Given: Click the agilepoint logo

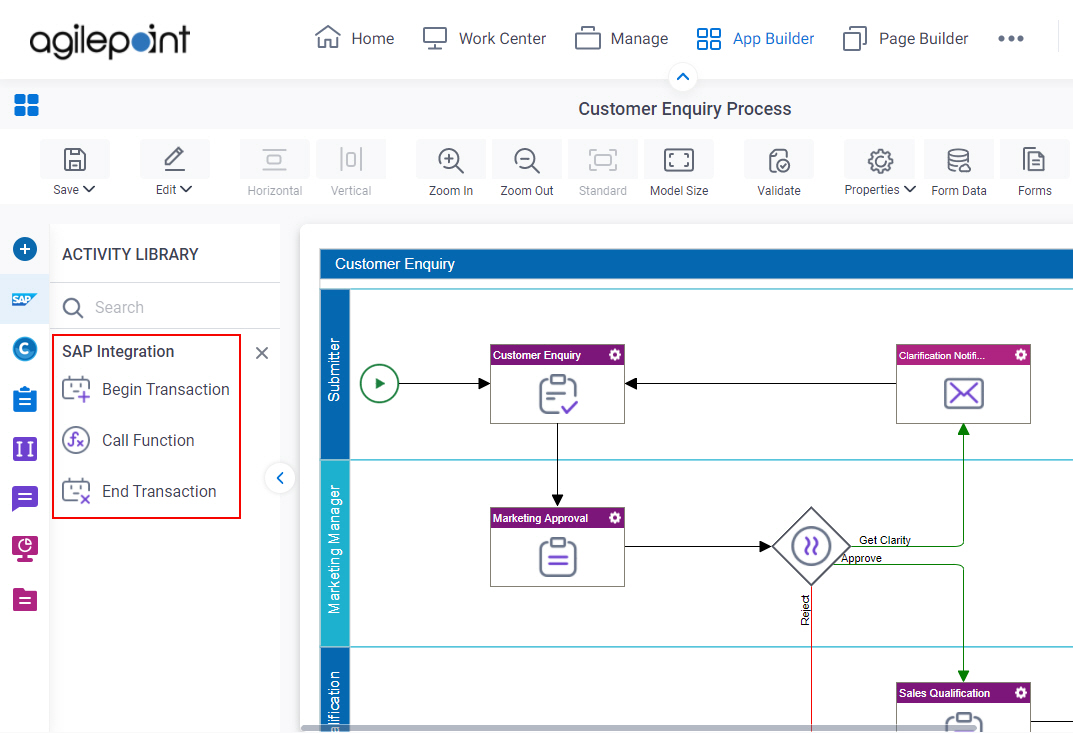Looking at the screenshot, I should (x=109, y=40).
